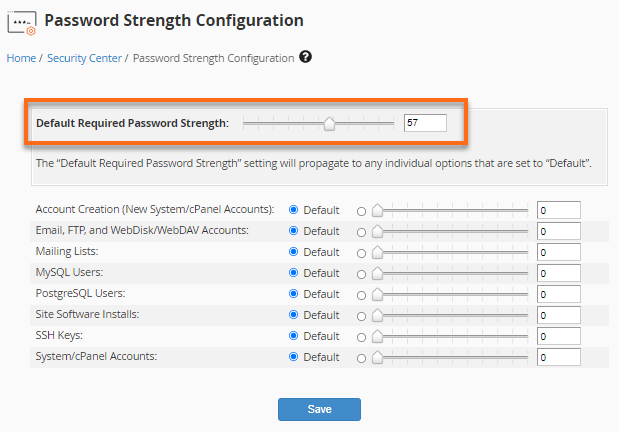Focus the SSH Keys strength value field

(558, 336)
